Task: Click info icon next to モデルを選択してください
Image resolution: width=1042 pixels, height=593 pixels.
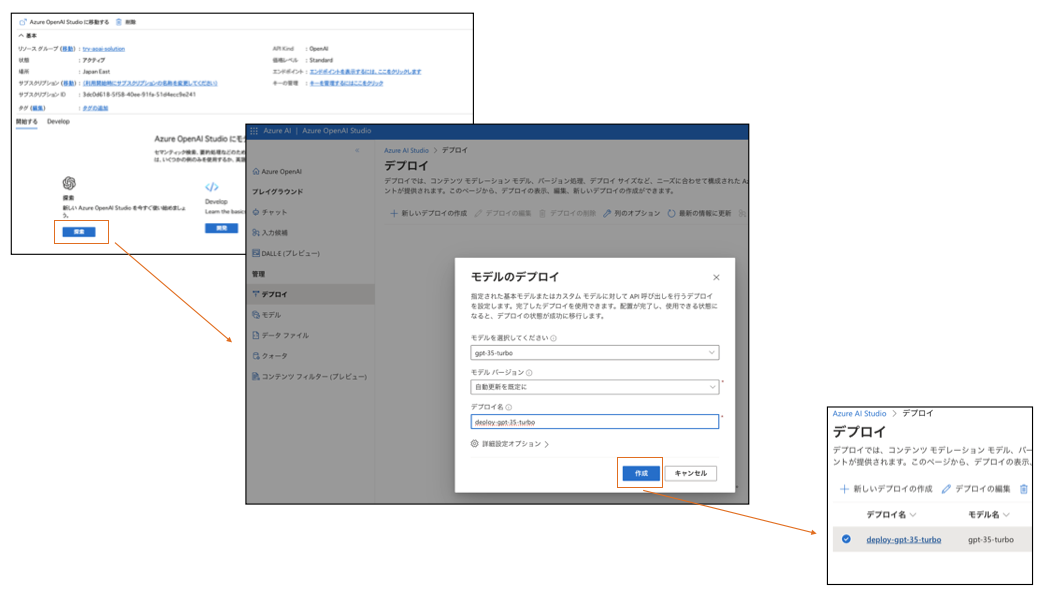Action: (x=554, y=338)
